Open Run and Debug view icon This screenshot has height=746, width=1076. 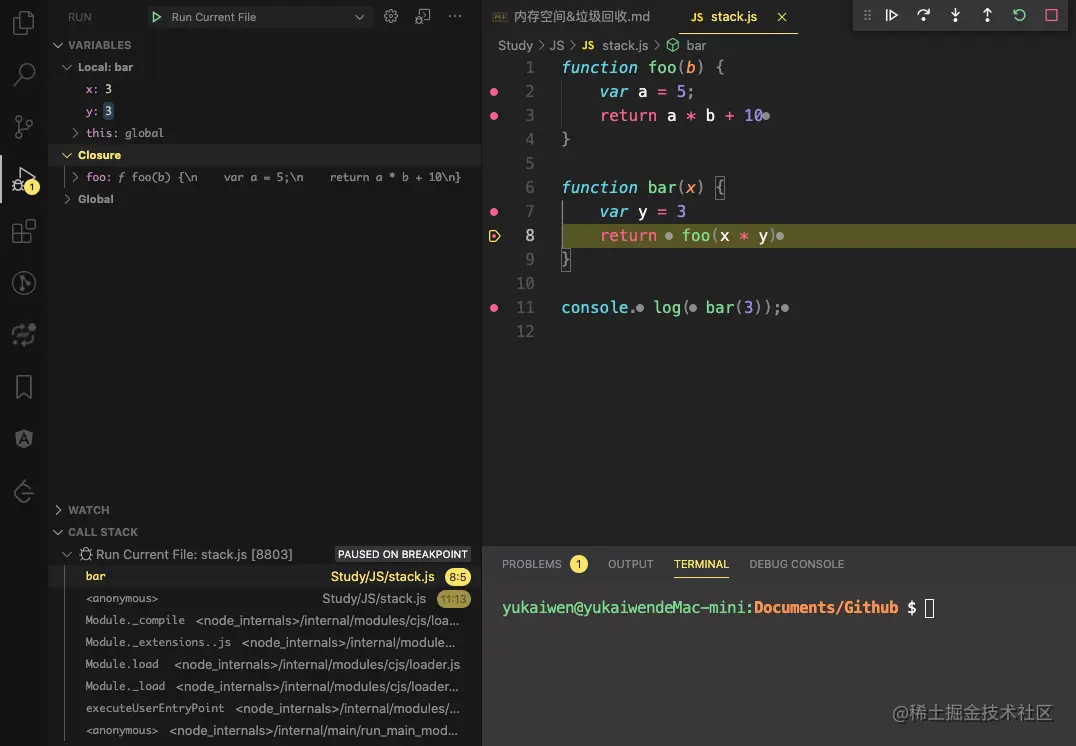[x=25, y=179]
